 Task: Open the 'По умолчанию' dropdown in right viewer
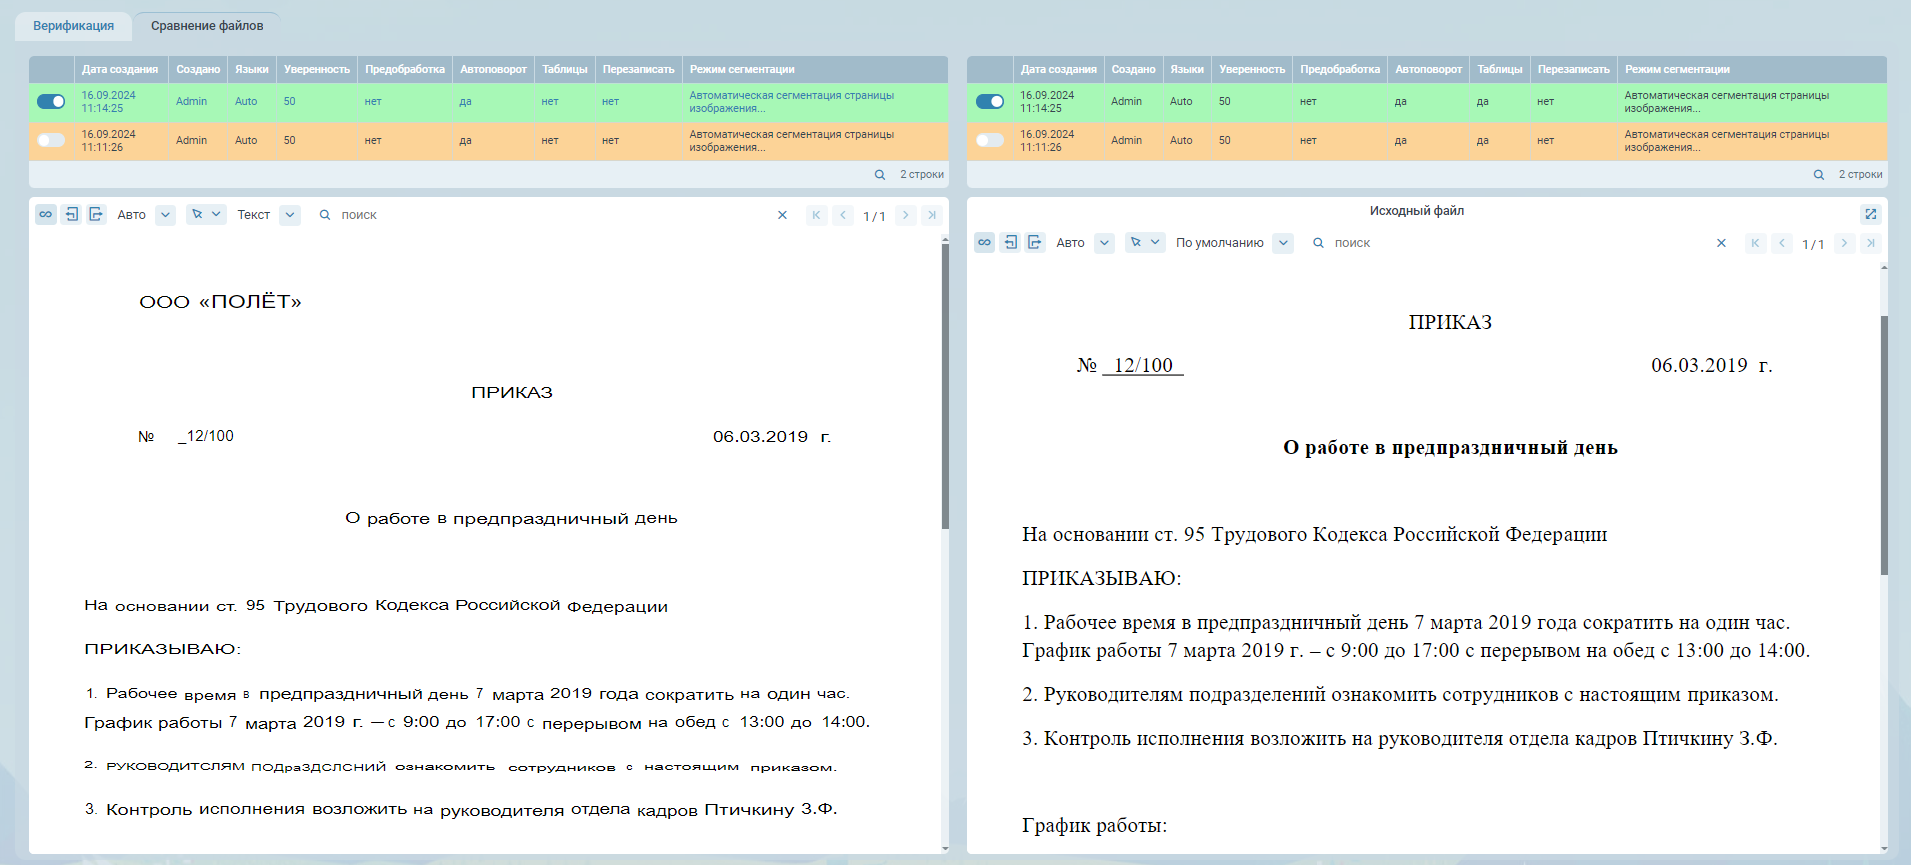[1283, 243]
